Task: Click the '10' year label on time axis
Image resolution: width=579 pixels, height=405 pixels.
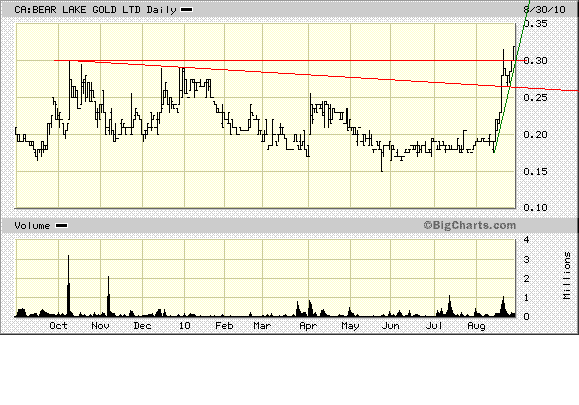Action: click(185, 326)
